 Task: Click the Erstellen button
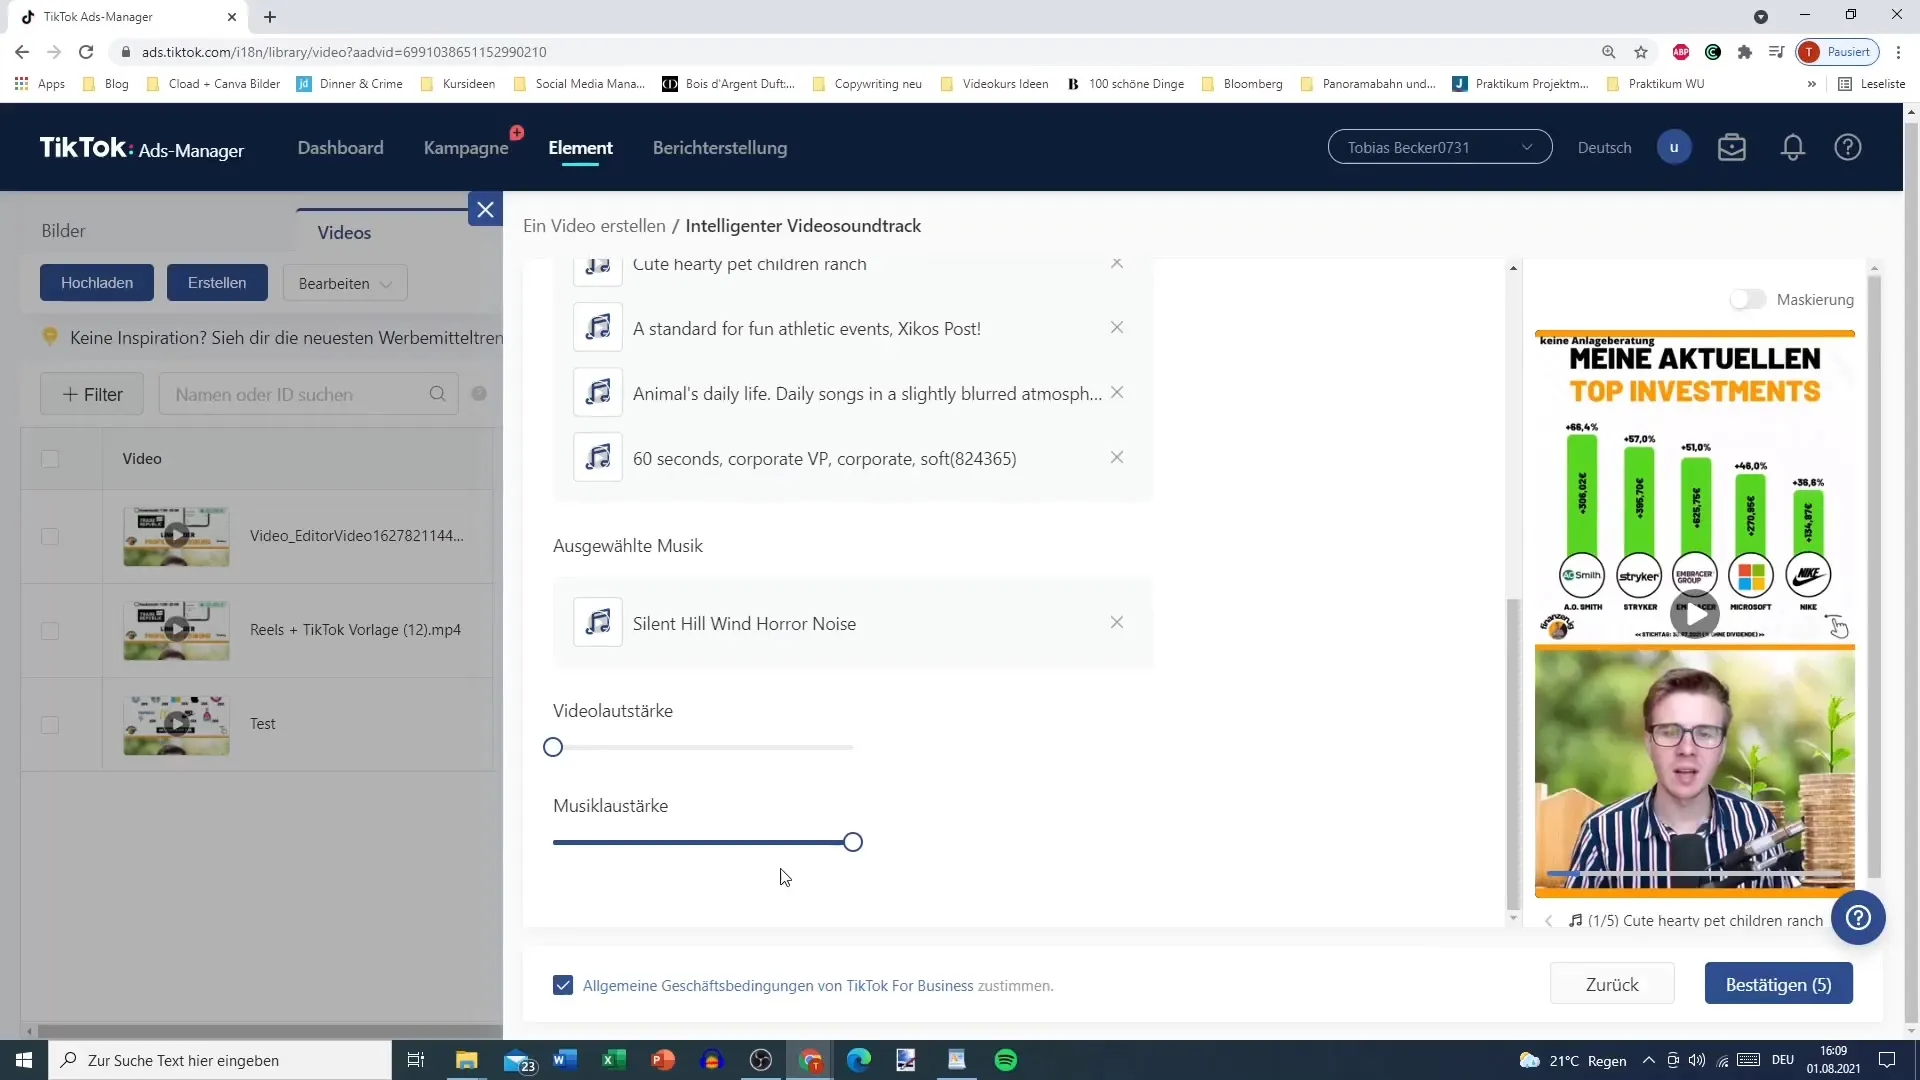pos(217,283)
